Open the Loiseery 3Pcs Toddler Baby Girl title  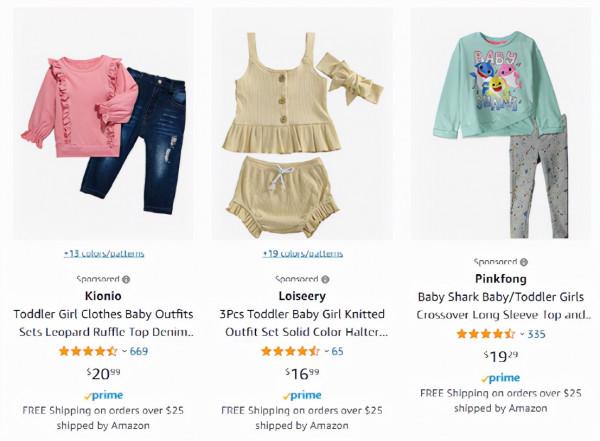coord(302,323)
